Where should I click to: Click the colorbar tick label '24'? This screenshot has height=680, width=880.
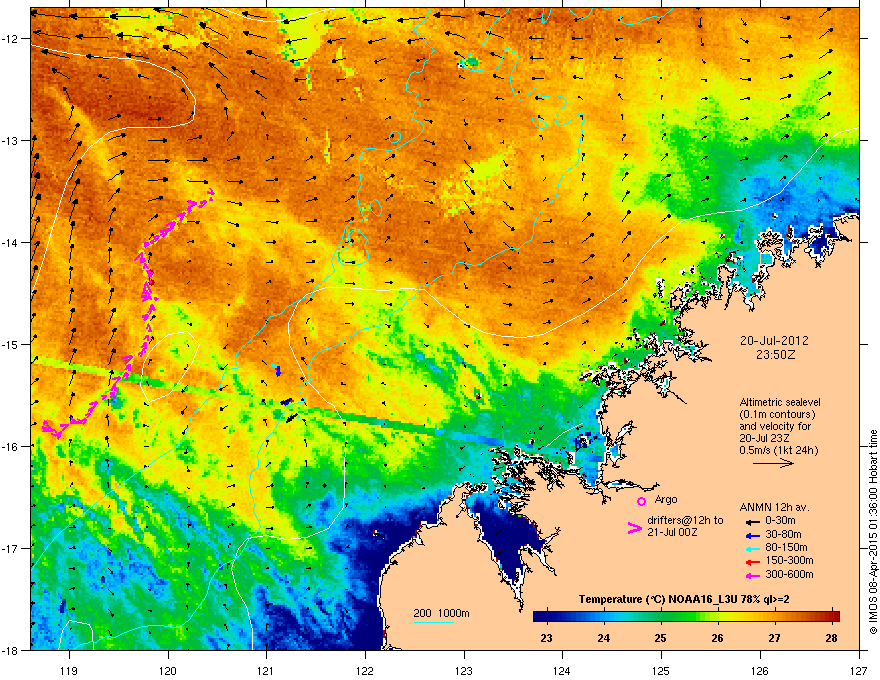(603, 638)
